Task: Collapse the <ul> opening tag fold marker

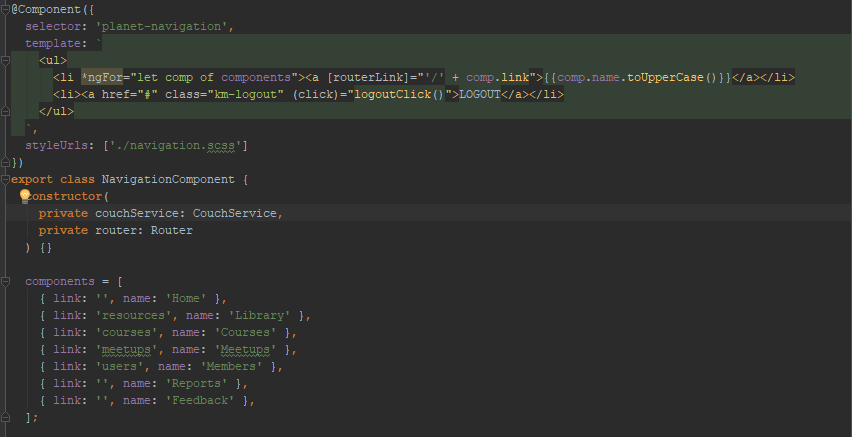Action: (5, 60)
